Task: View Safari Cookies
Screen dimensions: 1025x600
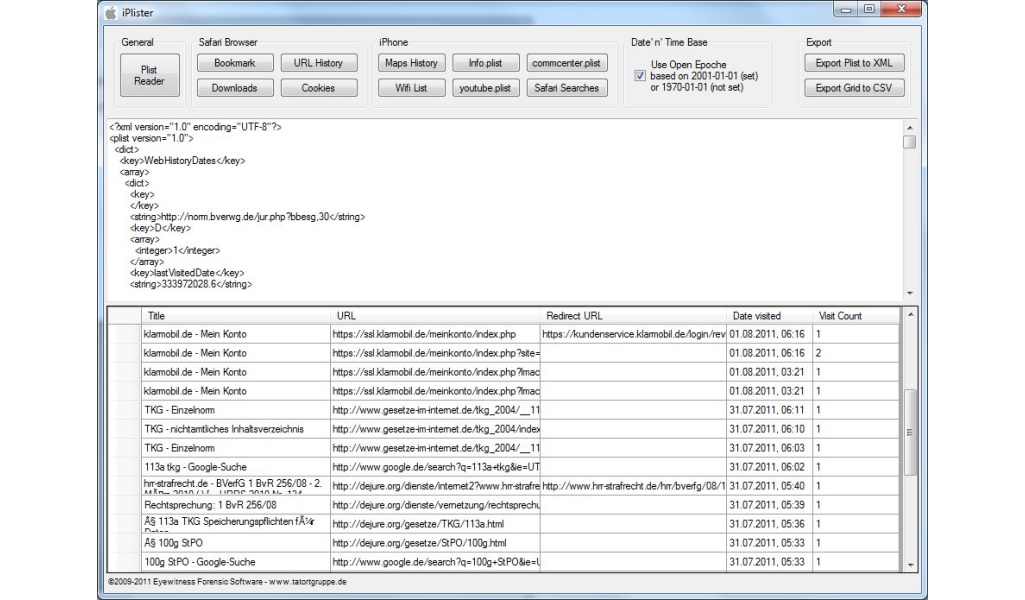Action: click(318, 88)
